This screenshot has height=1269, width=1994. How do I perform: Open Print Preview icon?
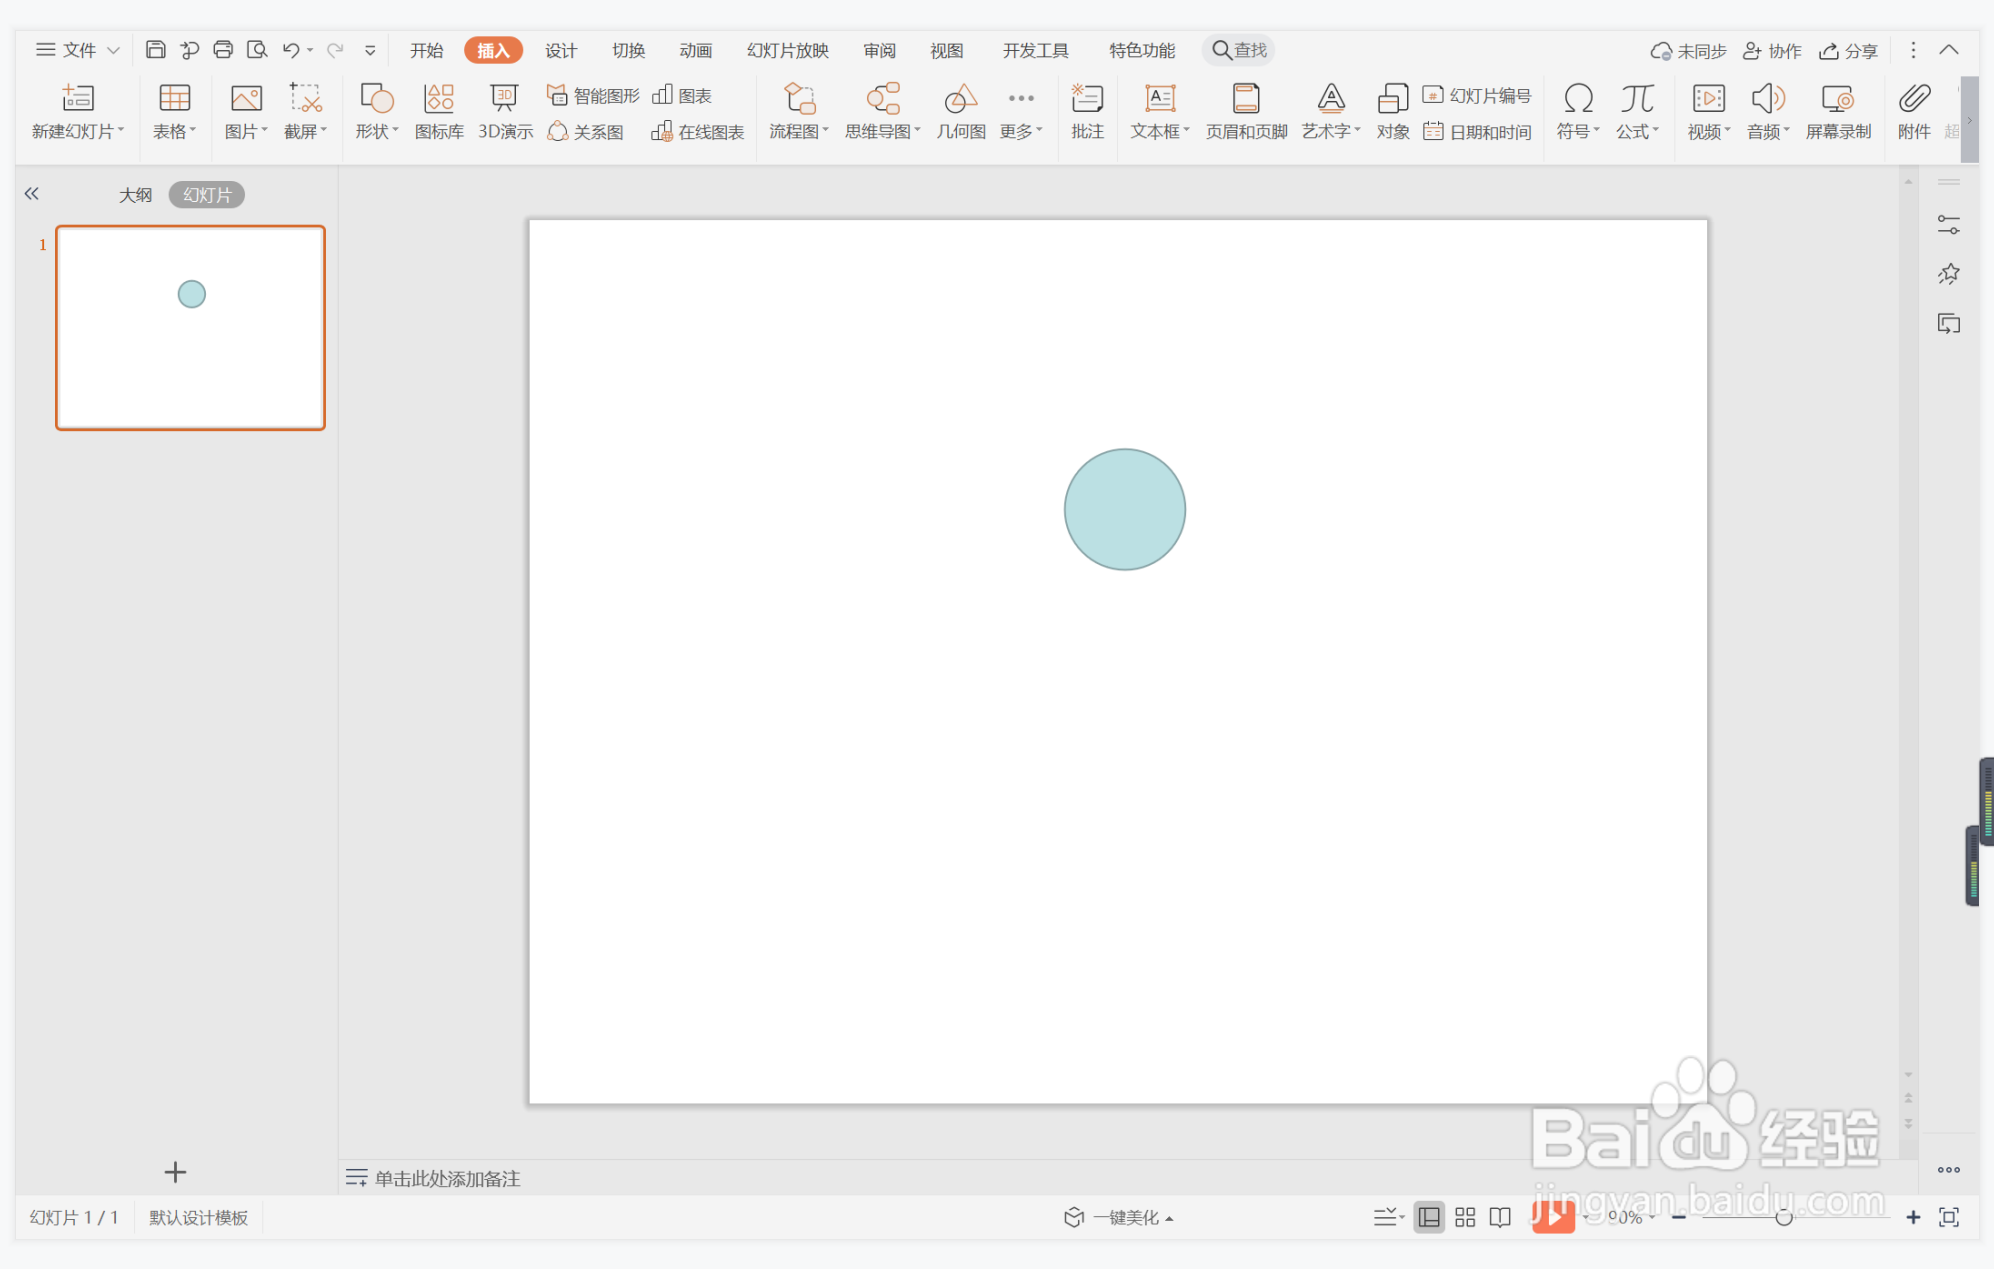pos(257,50)
